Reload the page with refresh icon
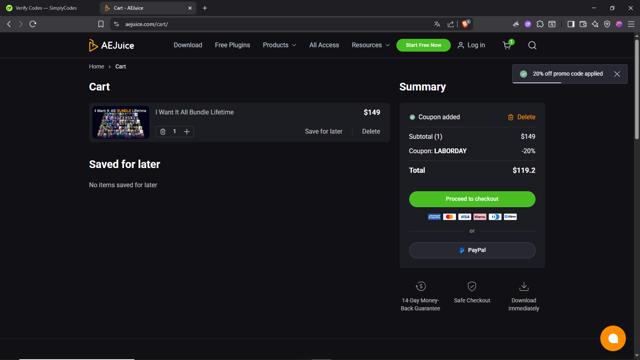This screenshot has height=360, width=640. pyautogui.click(x=33, y=24)
